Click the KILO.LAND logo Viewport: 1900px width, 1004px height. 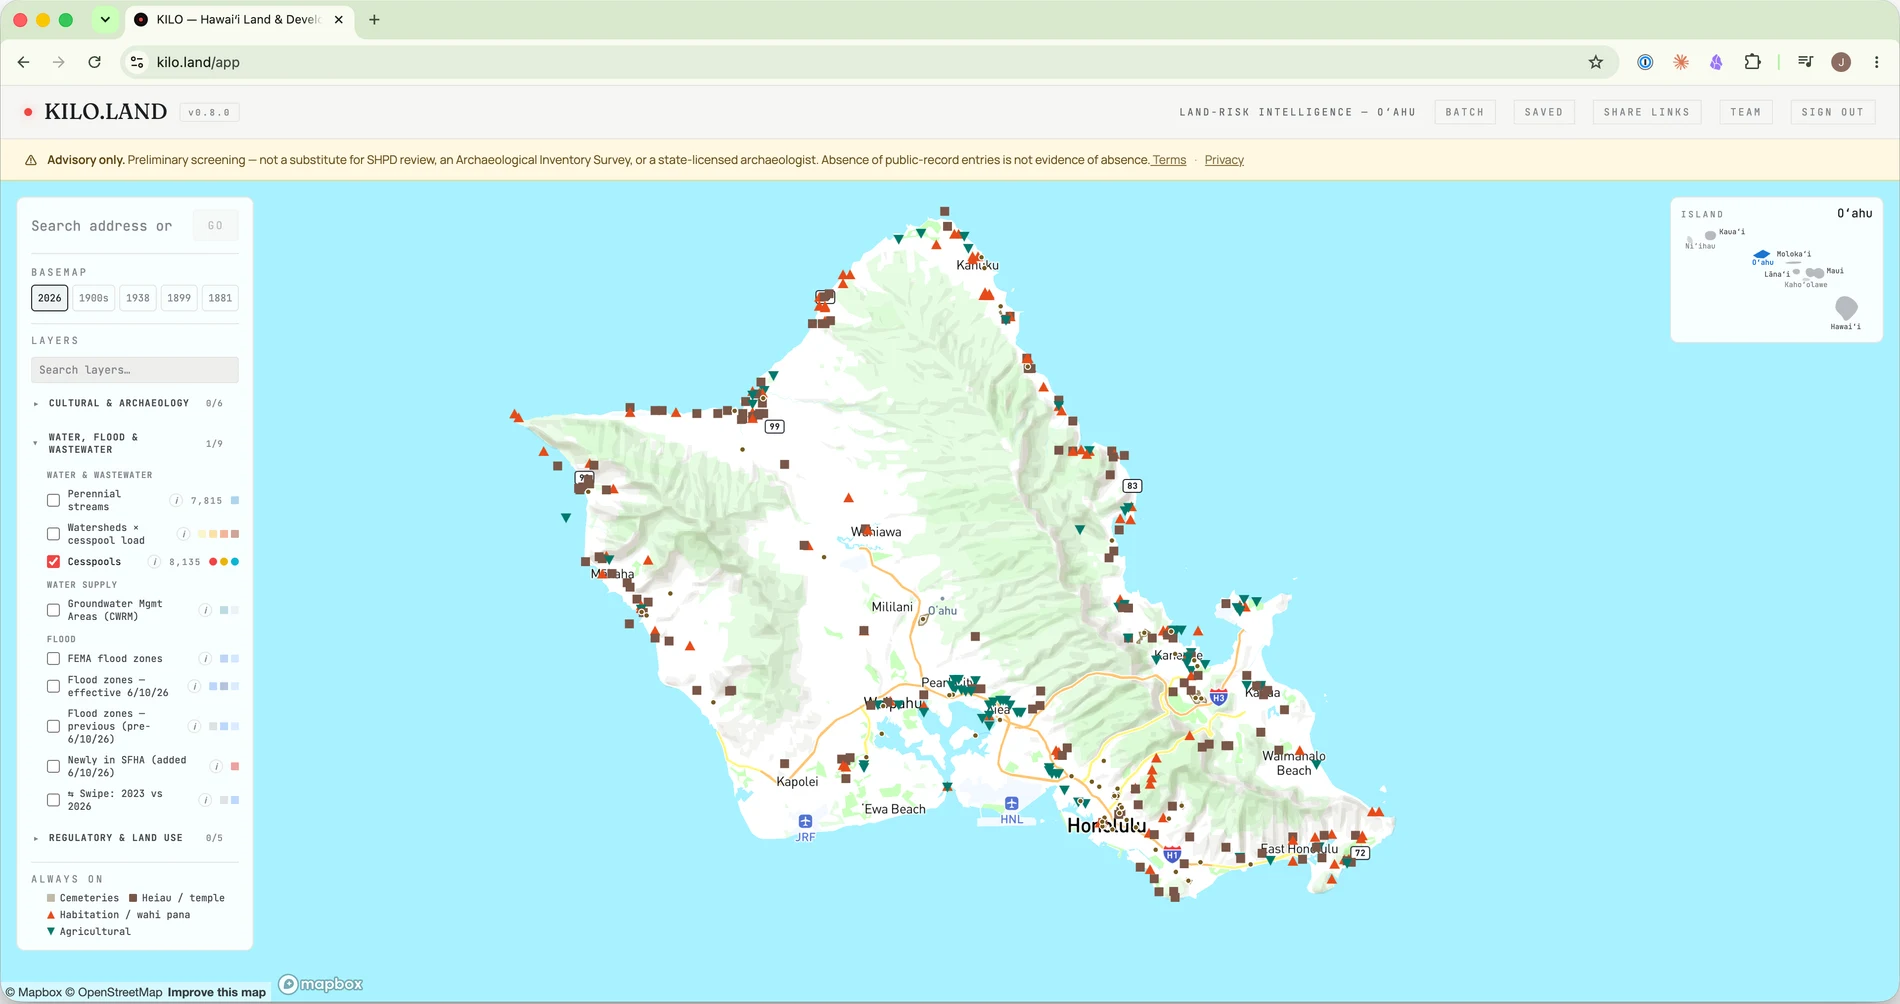[x=106, y=111]
